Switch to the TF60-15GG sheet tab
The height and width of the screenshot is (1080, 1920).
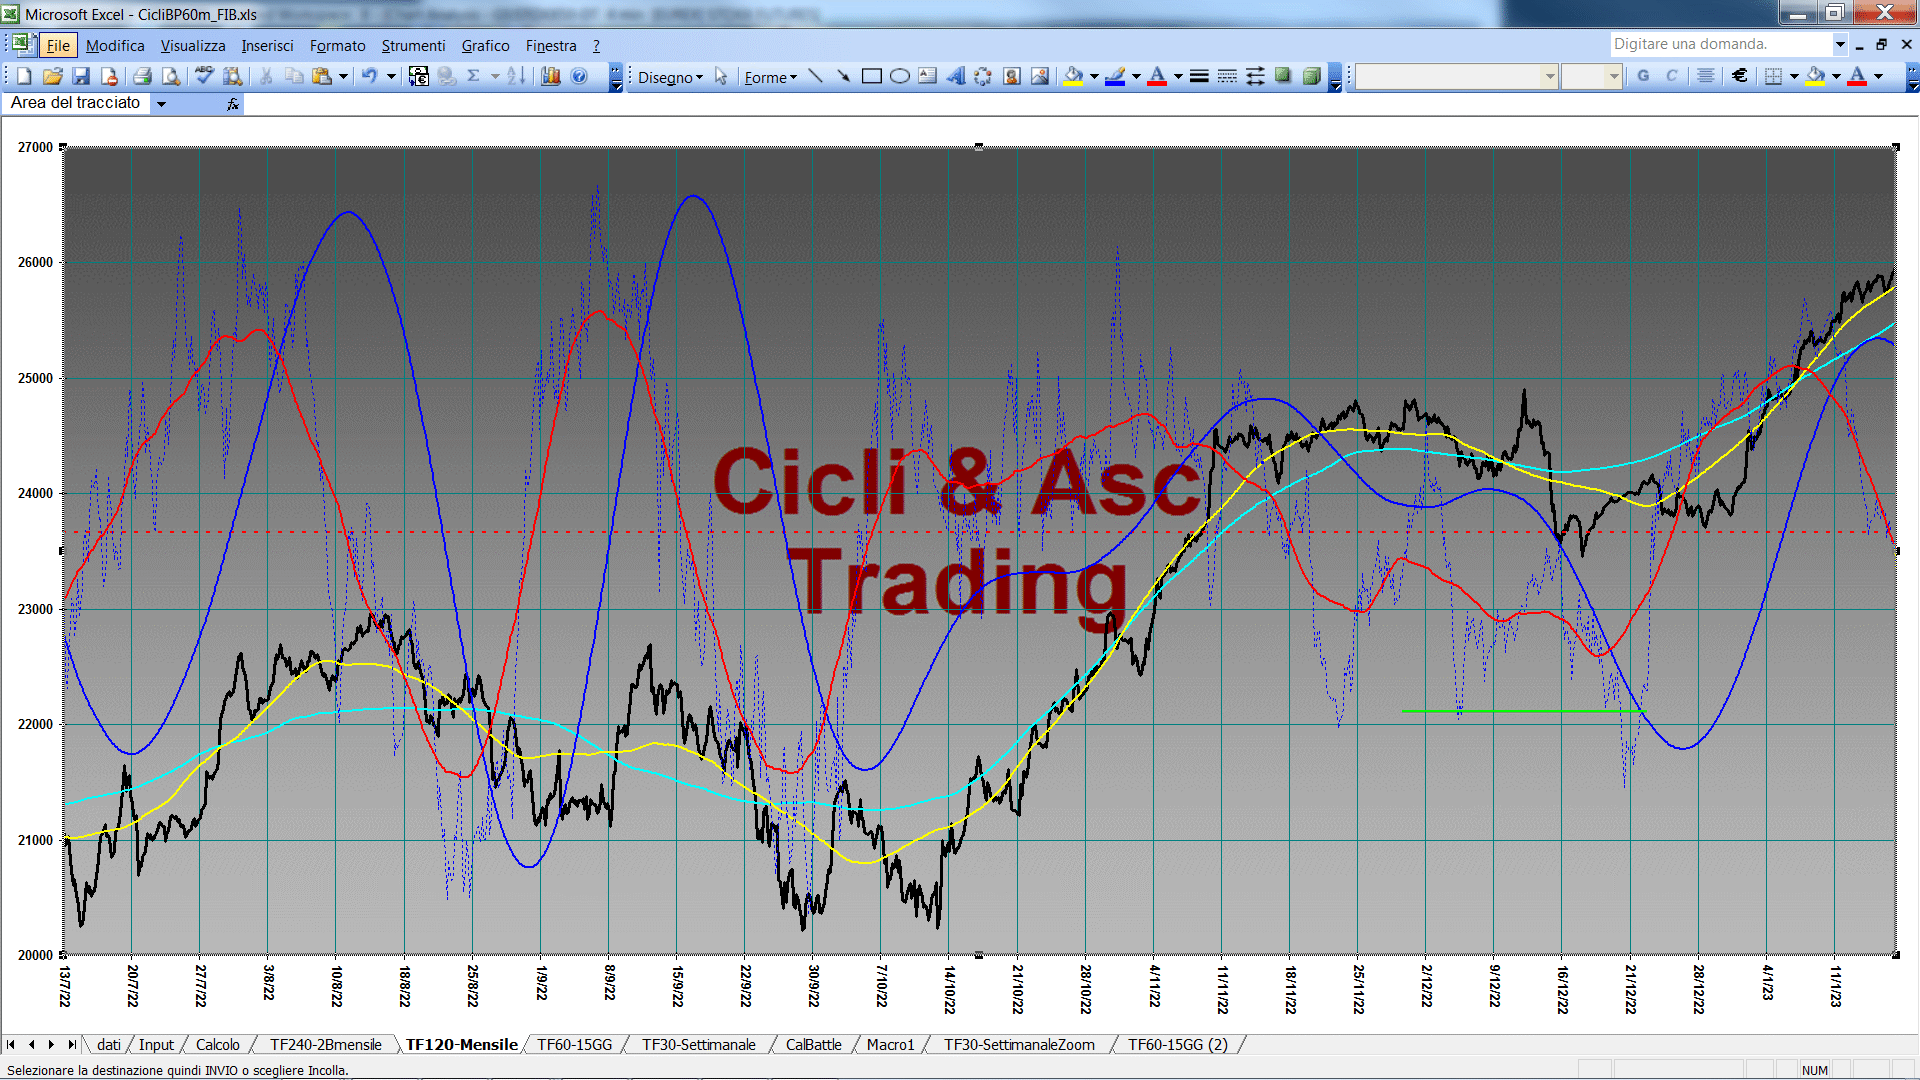pos(574,1044)
